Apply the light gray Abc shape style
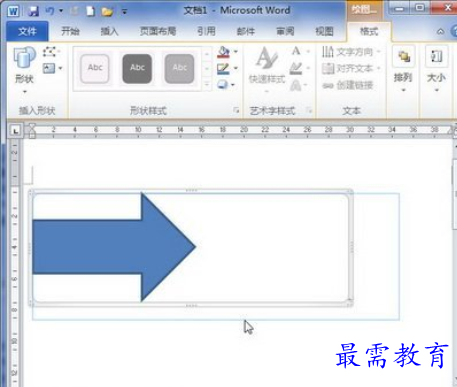This screenshot has height=387, width=457. click(x=179, y=68)
